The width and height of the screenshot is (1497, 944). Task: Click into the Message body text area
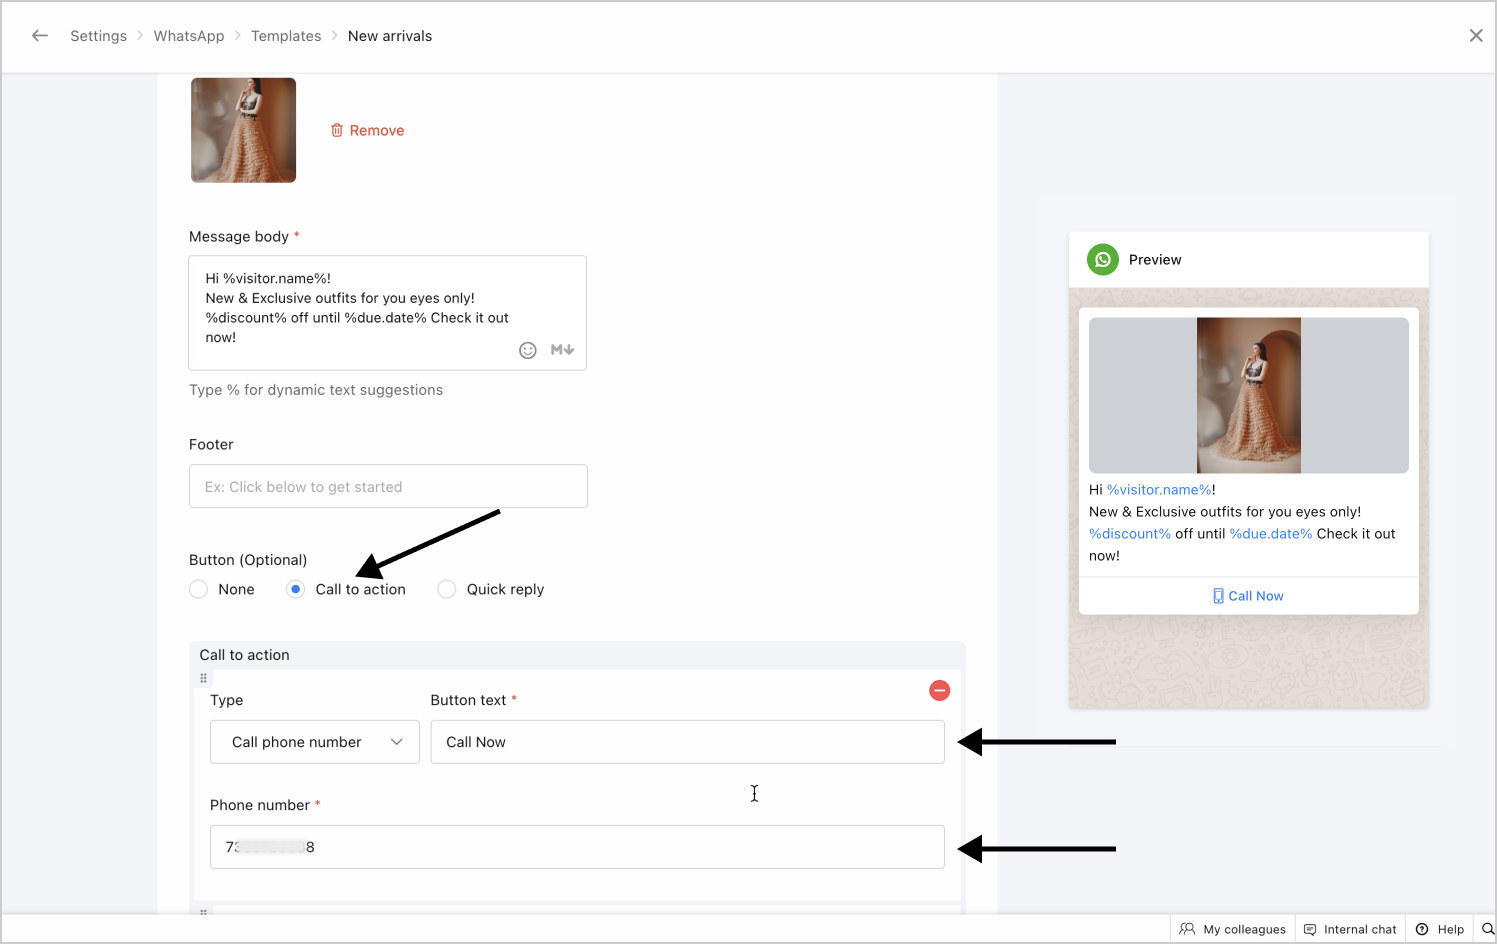[x=387, y=313]
